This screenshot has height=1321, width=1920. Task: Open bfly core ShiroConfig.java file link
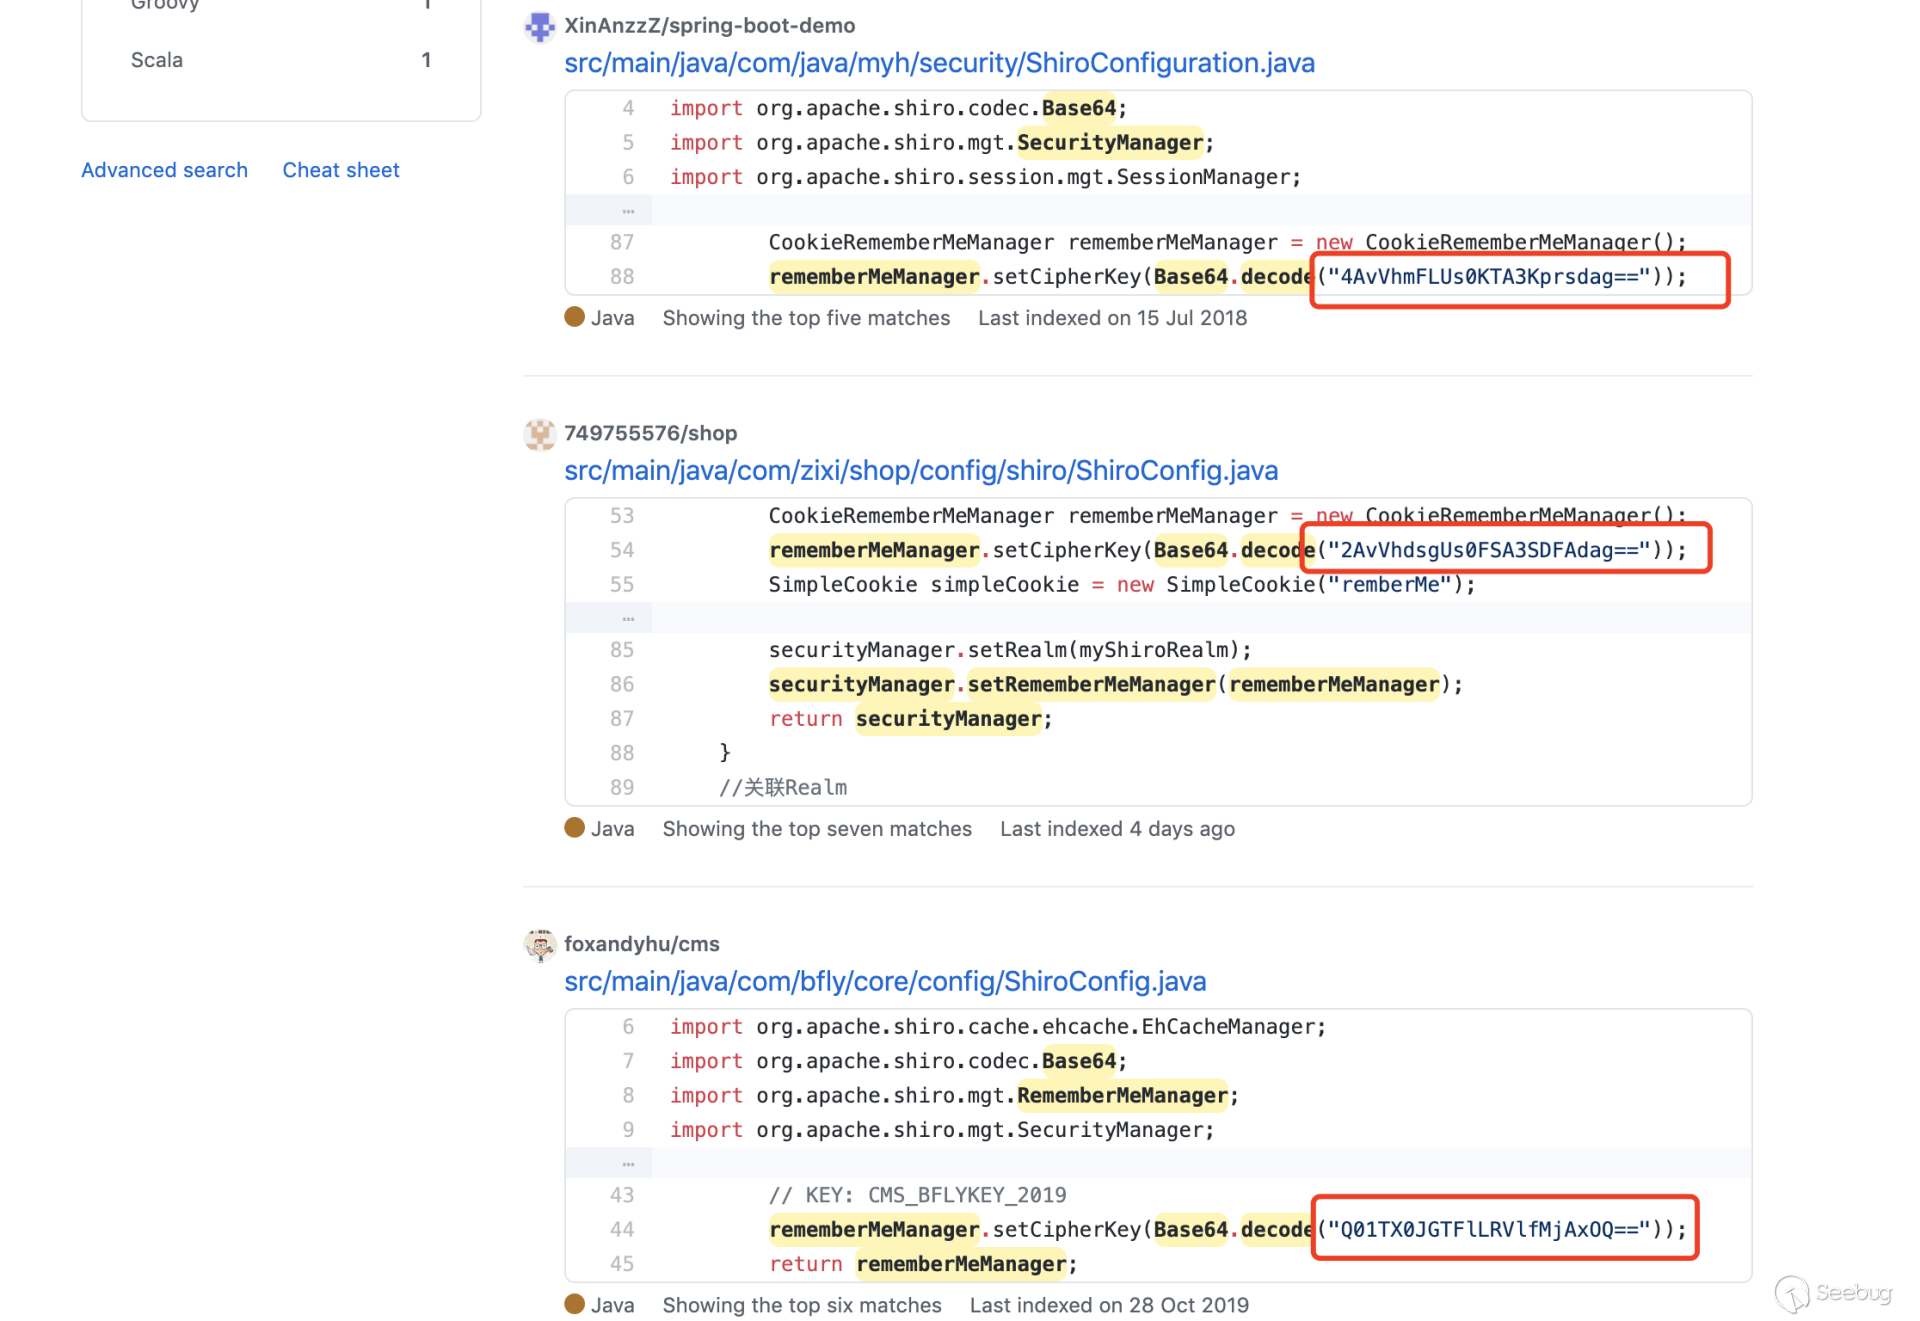tap(884, 982)
